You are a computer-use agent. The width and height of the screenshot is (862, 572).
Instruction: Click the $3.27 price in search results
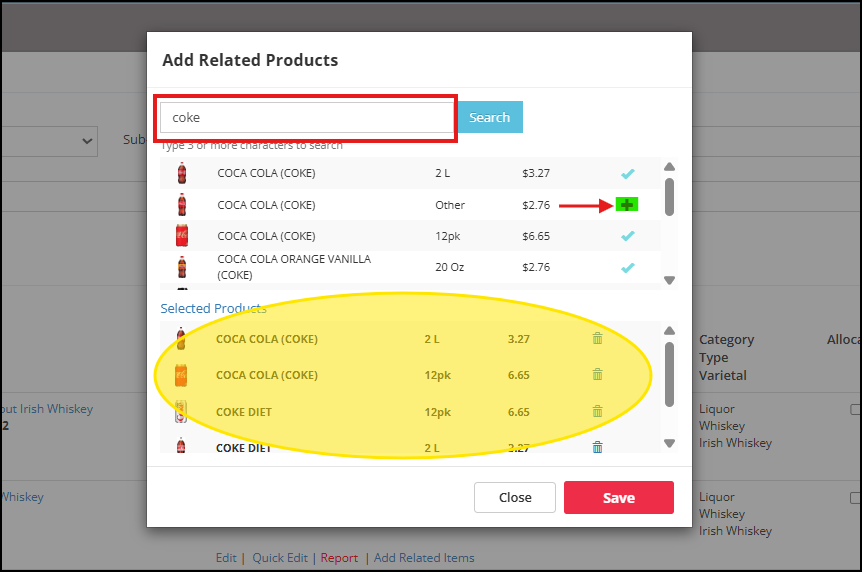point(536,173)
